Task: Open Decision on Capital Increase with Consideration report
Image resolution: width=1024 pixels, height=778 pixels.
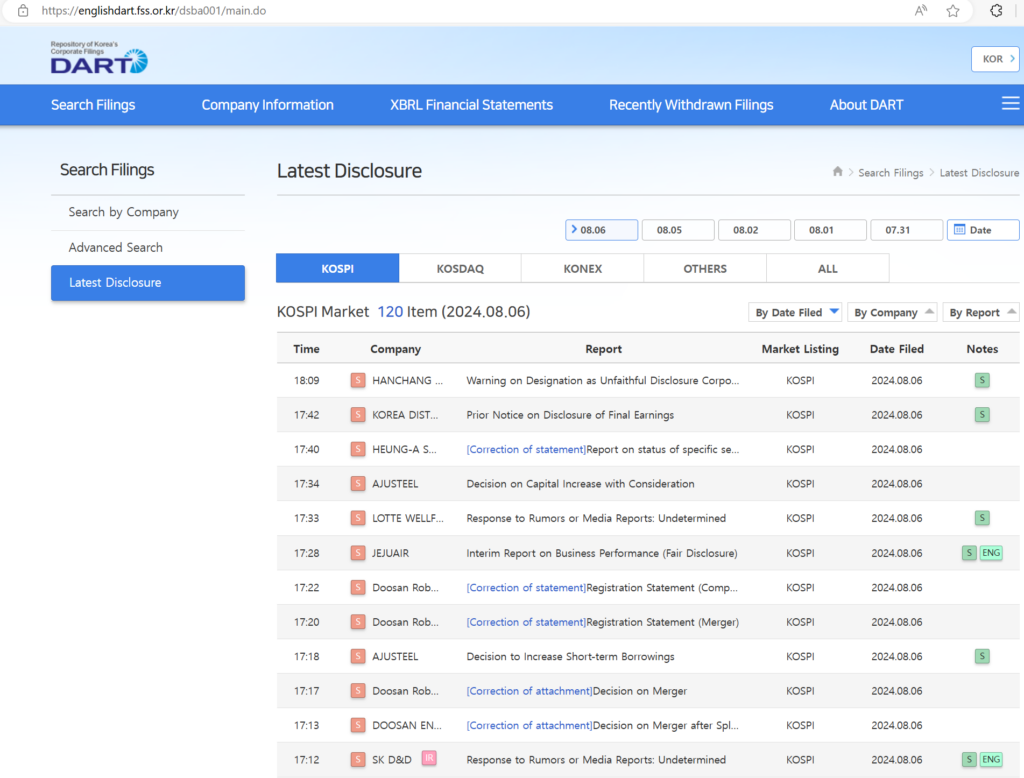Action: pyautogui.click(x=581, y=484)
